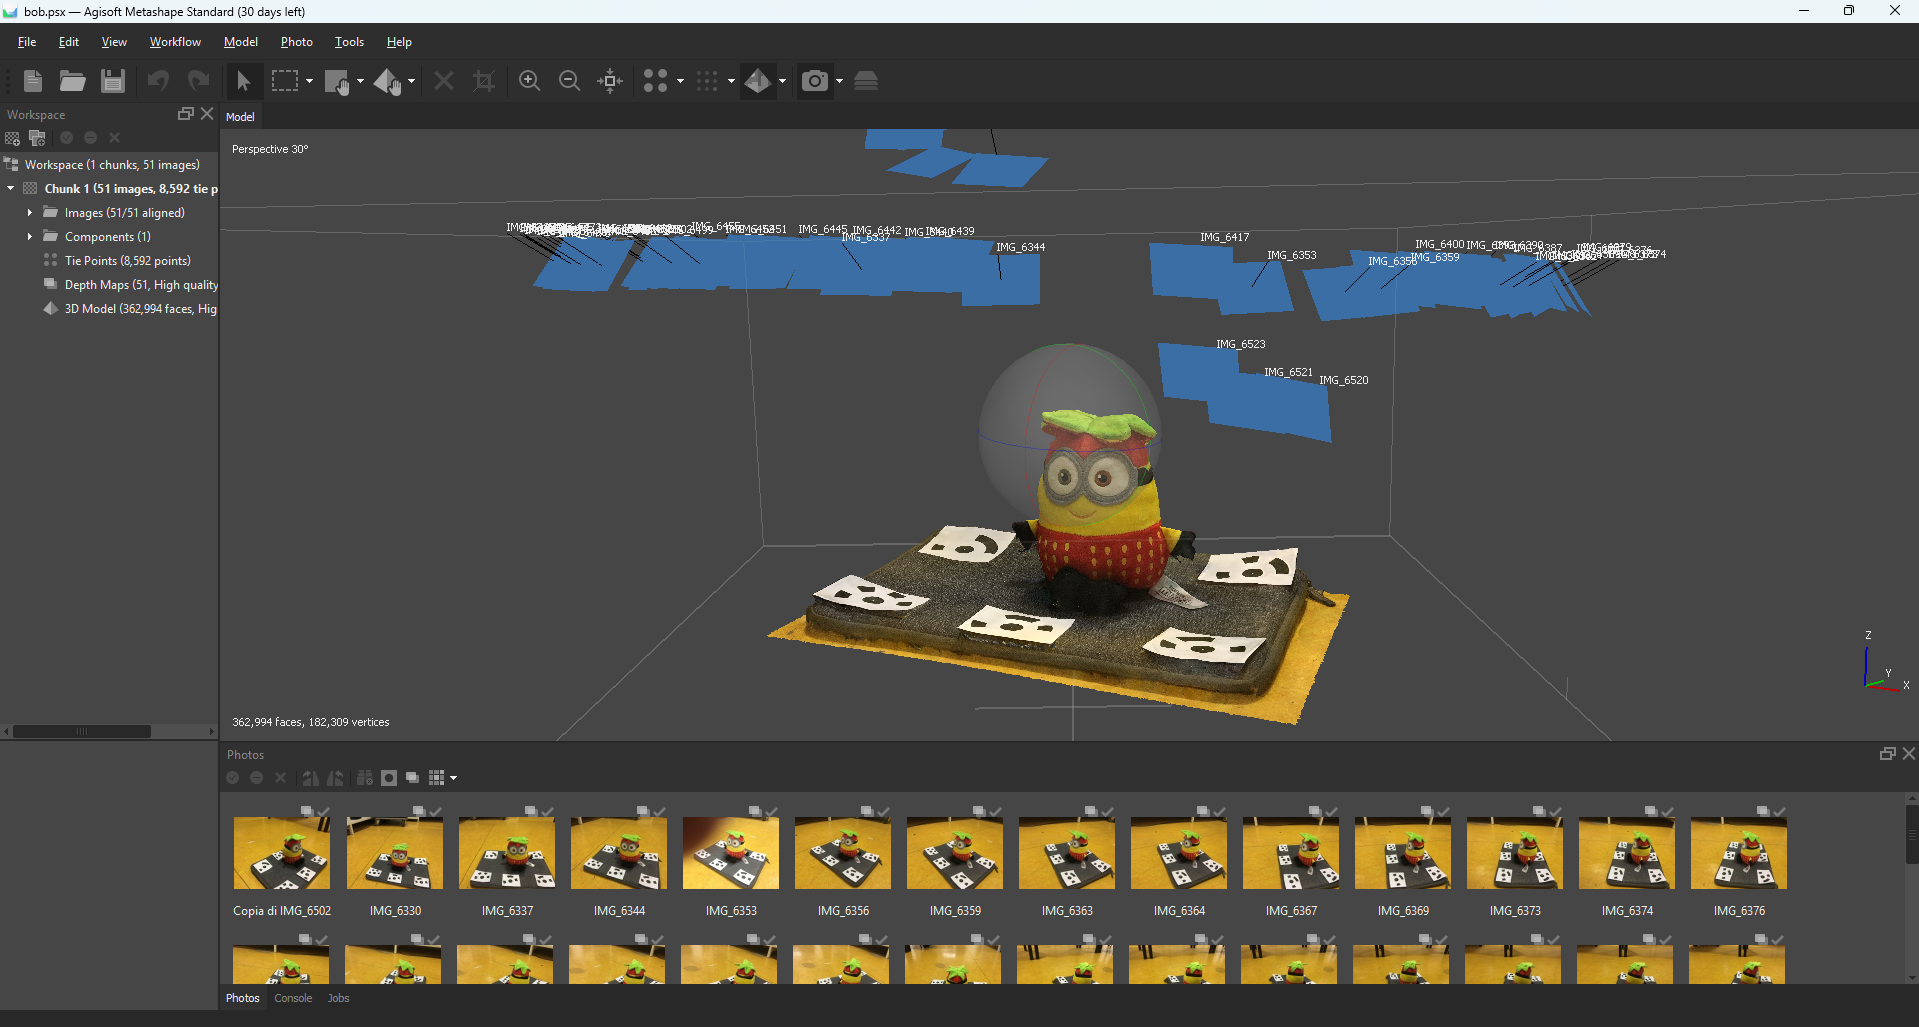Undock the Workspace panel using its float icon
The image size is (1919, 1027).
(x=185, y=114)
